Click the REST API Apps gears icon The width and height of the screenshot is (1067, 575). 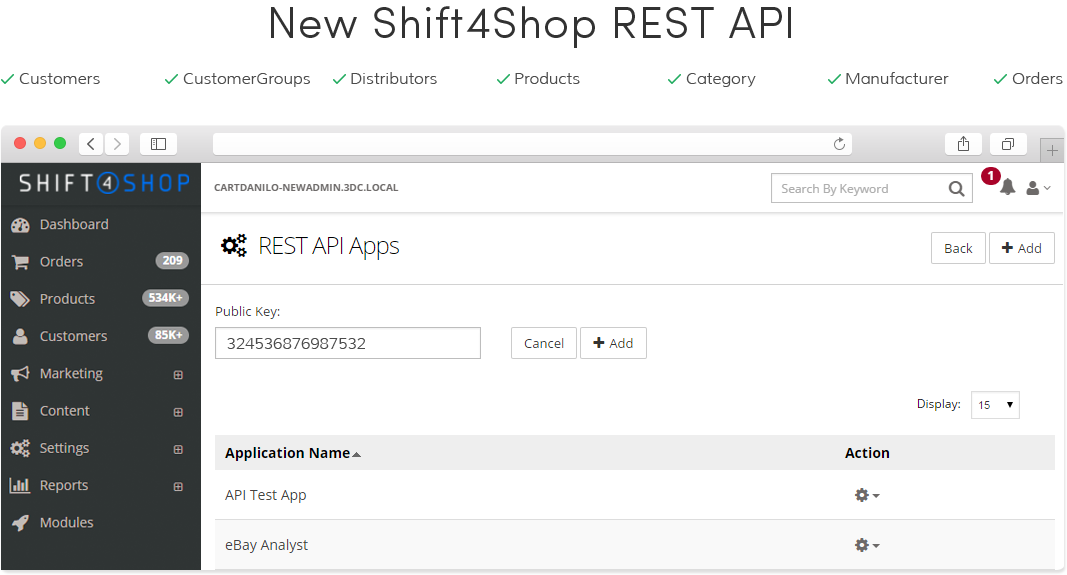[234, 246]
